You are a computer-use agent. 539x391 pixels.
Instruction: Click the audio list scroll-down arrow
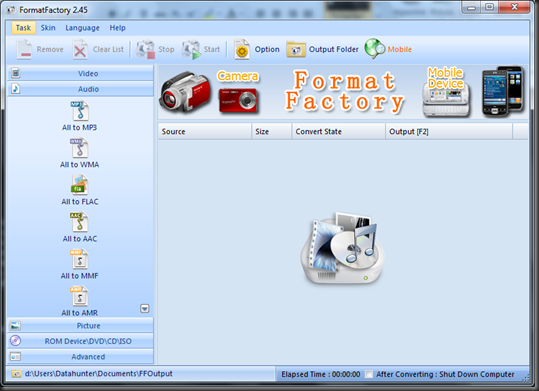[x=145, y=308]
